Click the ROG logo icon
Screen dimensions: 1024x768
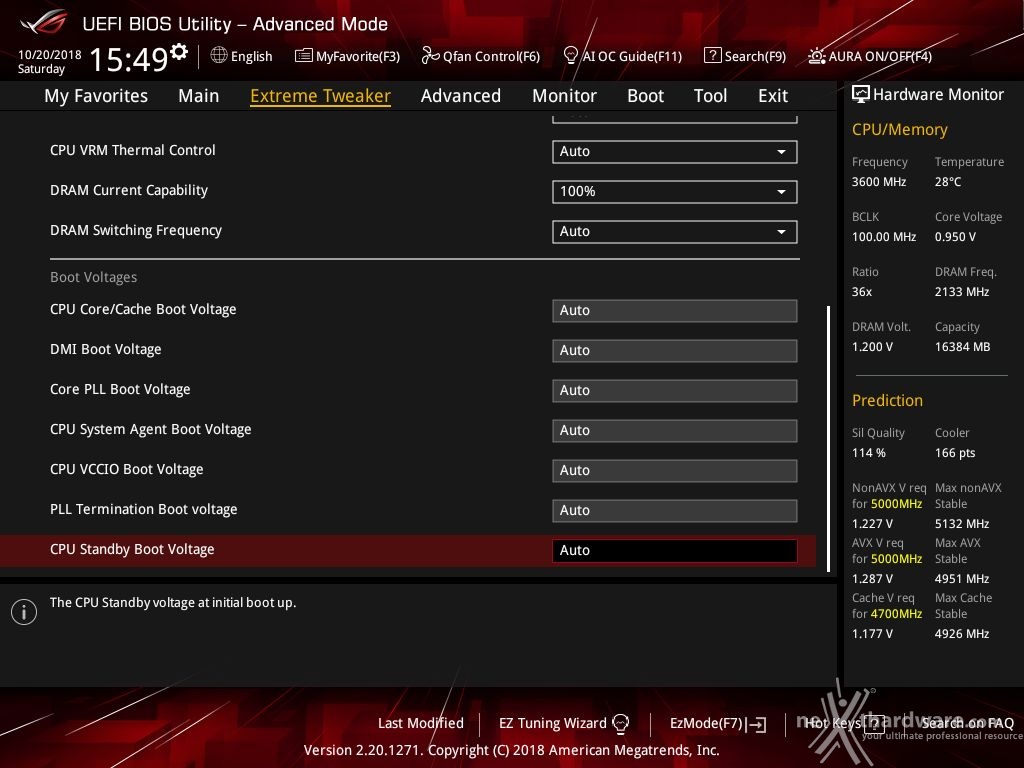[x=43, y=22]
